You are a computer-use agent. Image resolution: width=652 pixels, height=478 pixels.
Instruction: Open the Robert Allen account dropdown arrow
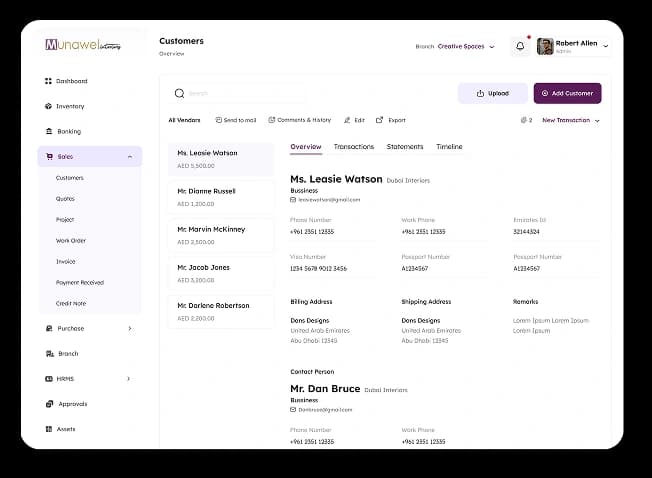pyautogui.click(x=605, y=46)
